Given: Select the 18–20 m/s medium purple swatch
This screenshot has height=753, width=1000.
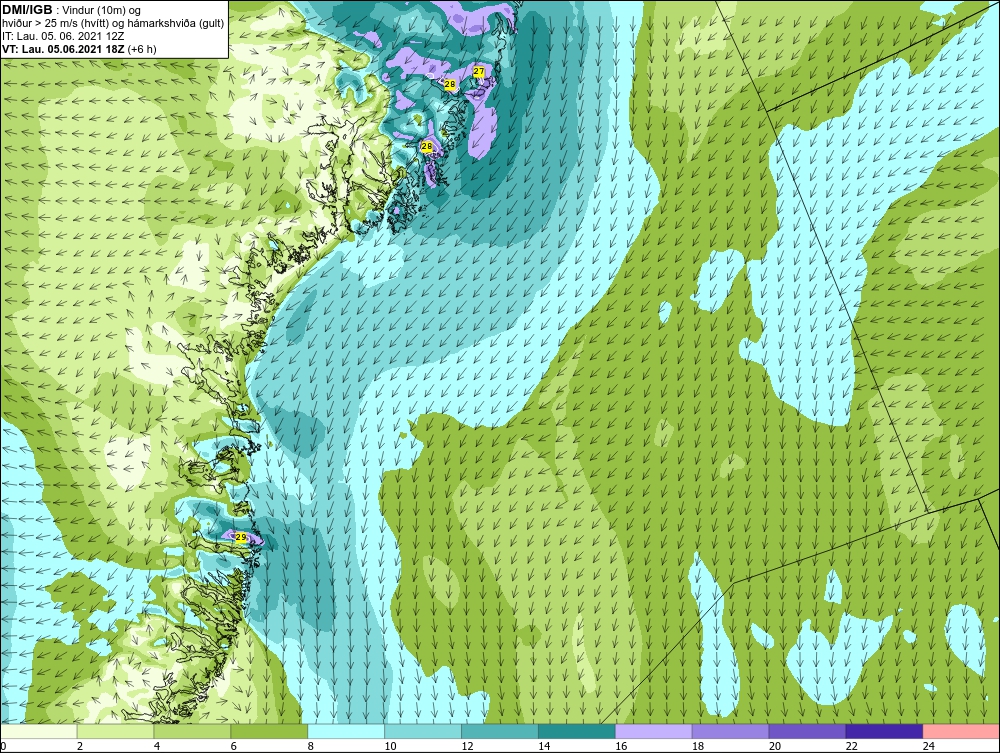Looking at the screenshot, I should [x=730, y=731].
